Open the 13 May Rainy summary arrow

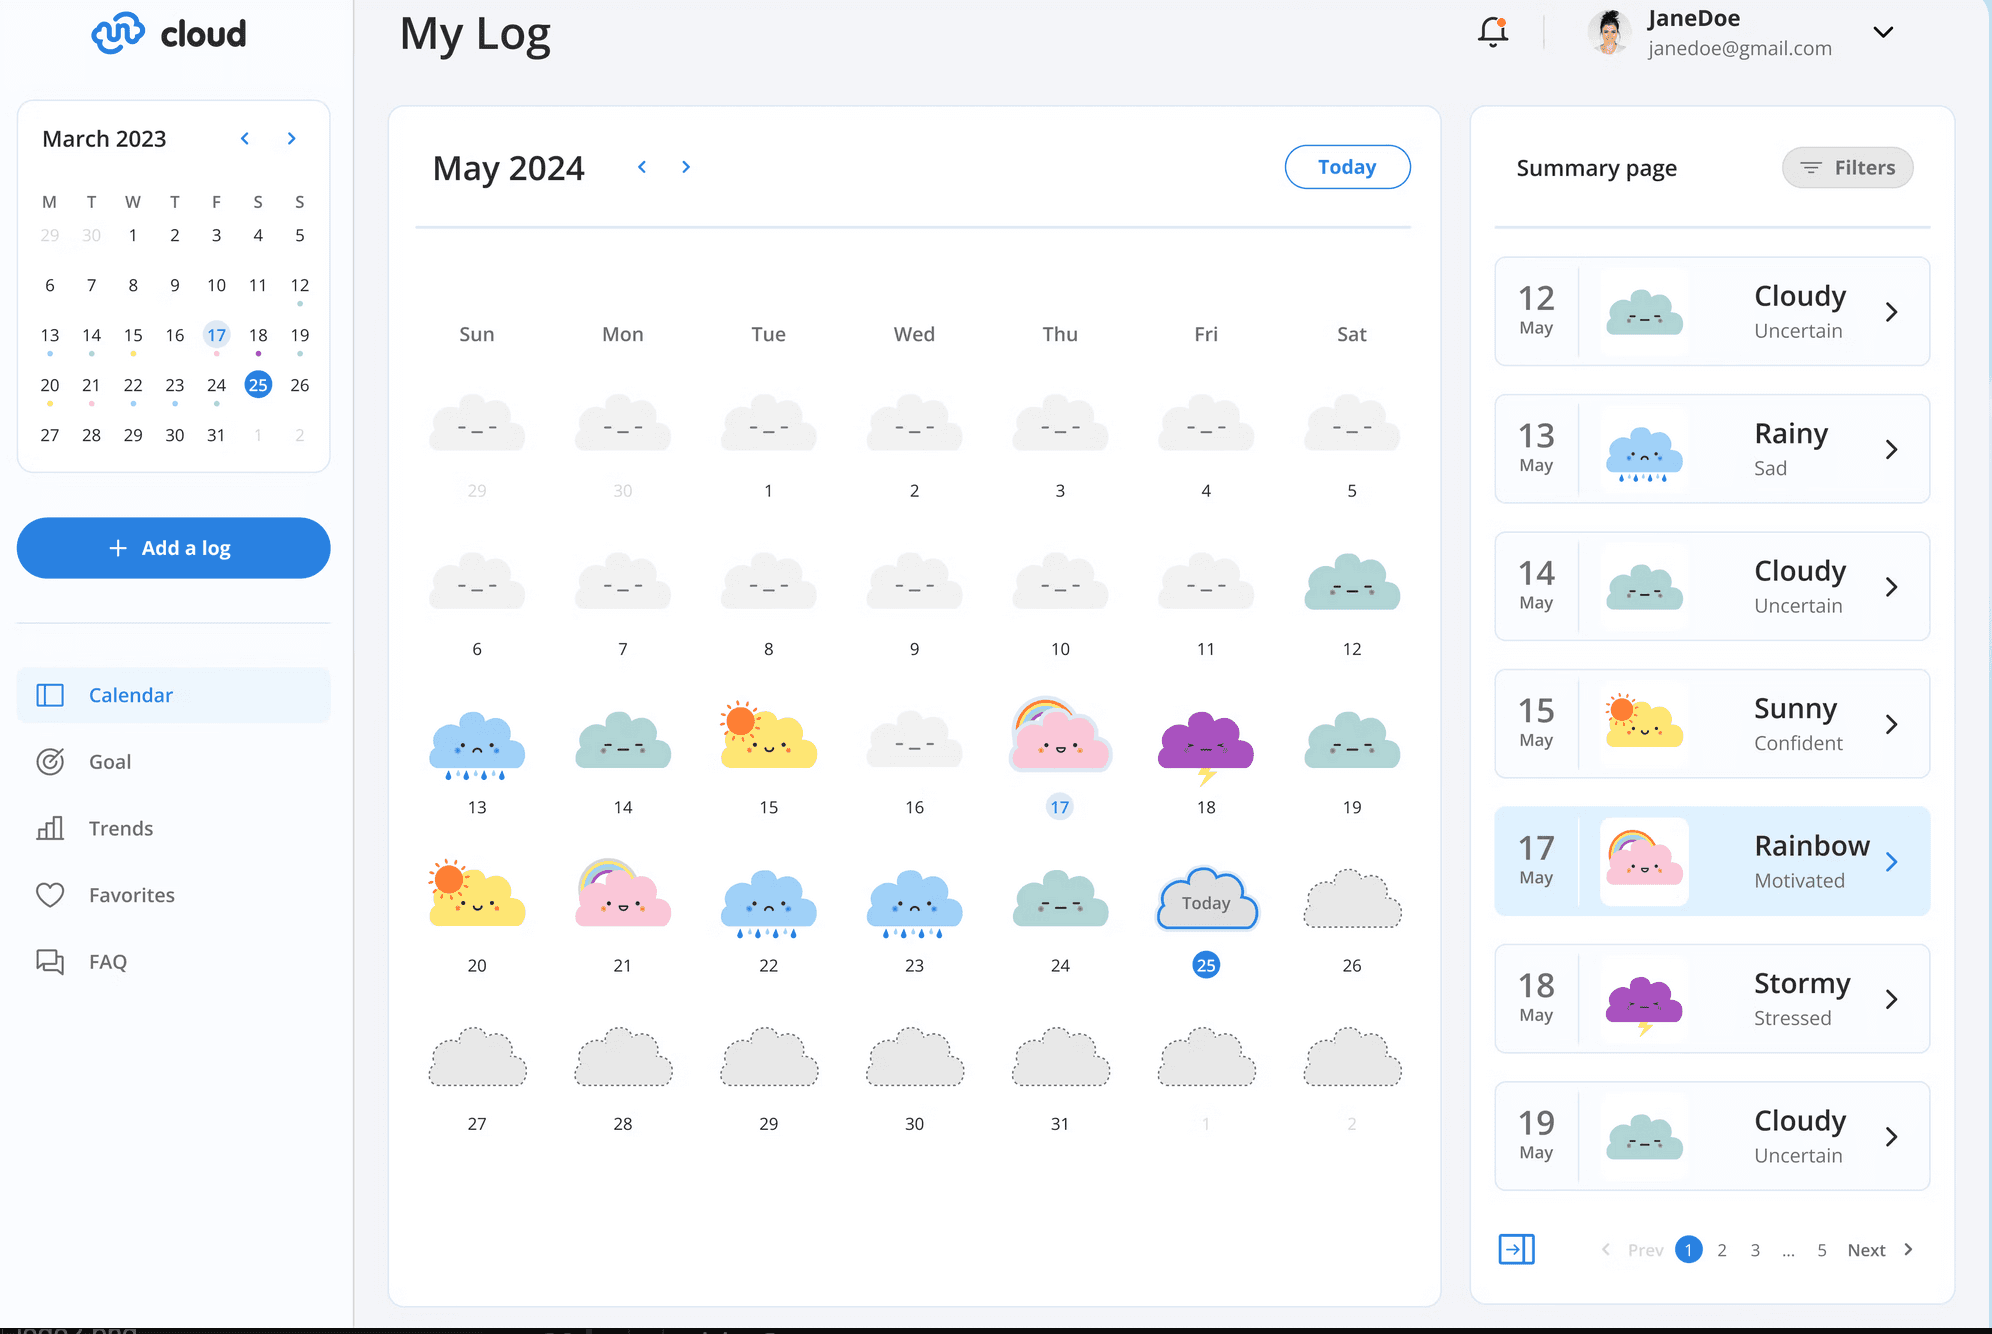point(1891,449)
